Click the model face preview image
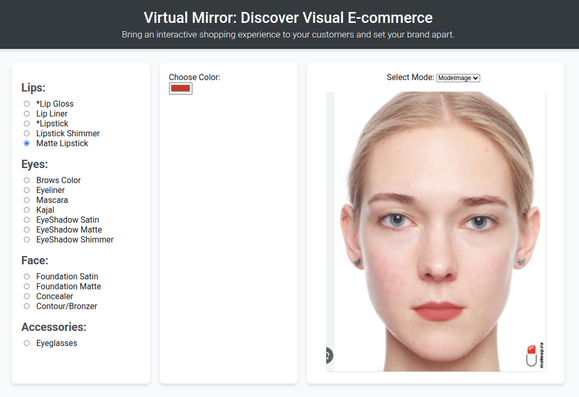 pos(436,232)
